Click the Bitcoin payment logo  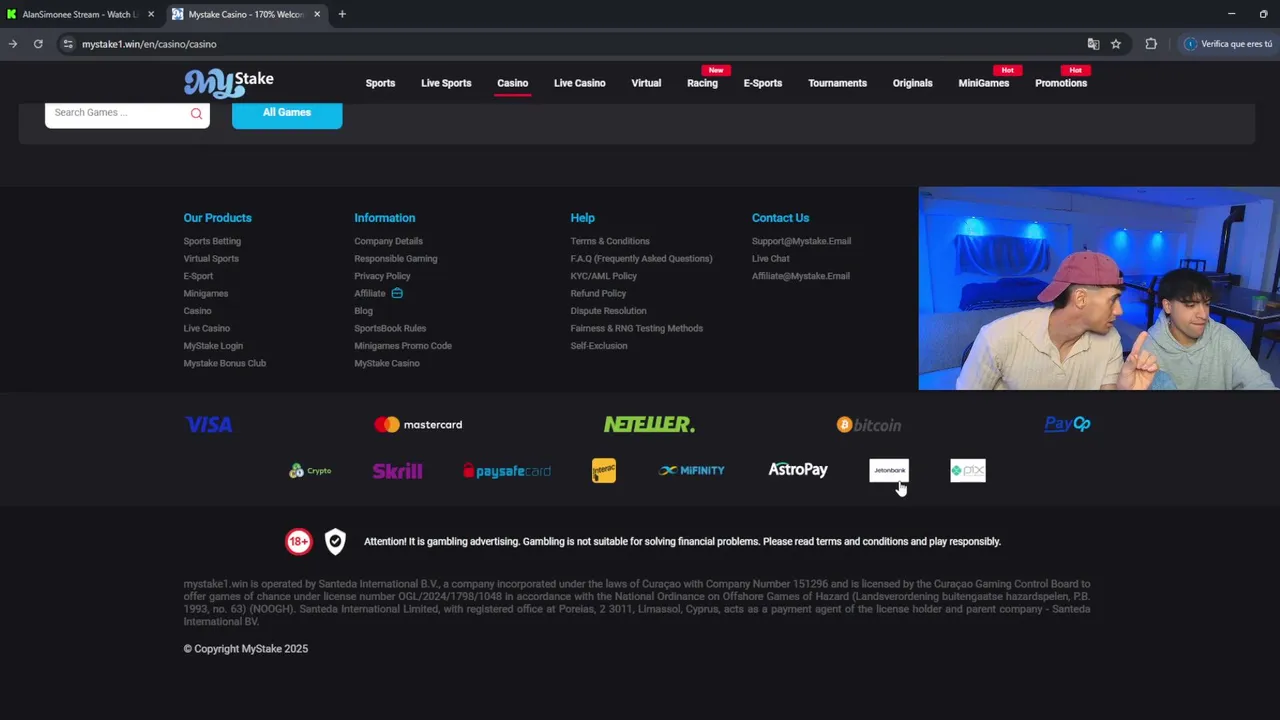(869, 425)
